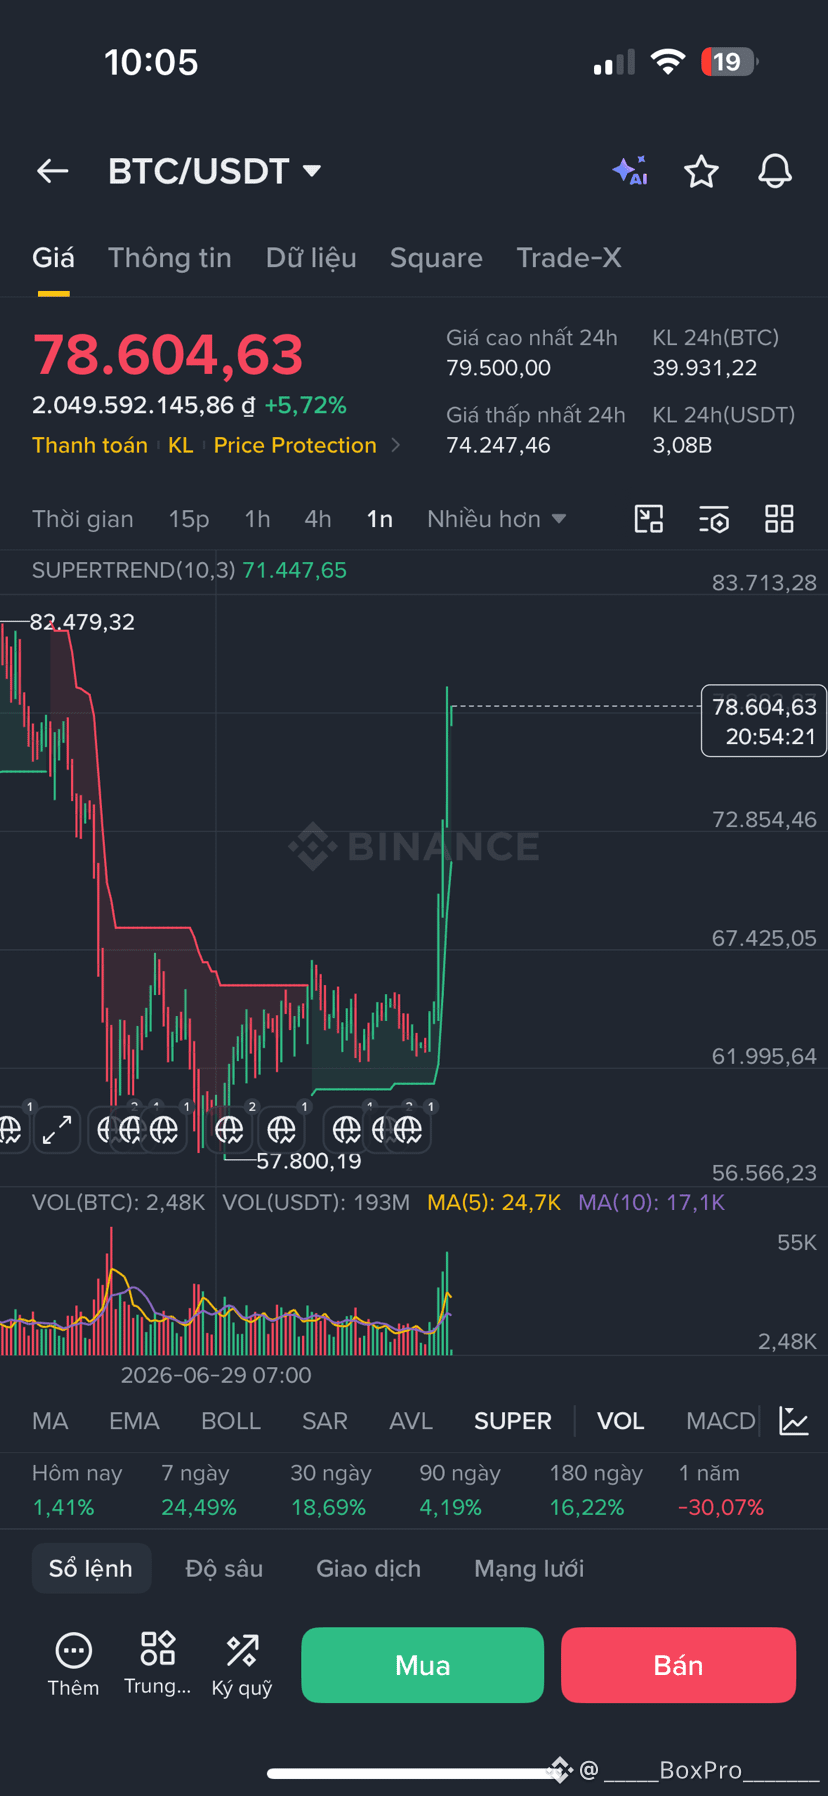Viewport: 828px width, 1796px height.
Task: Open the four-square grid chart icon
Action: 779,519
